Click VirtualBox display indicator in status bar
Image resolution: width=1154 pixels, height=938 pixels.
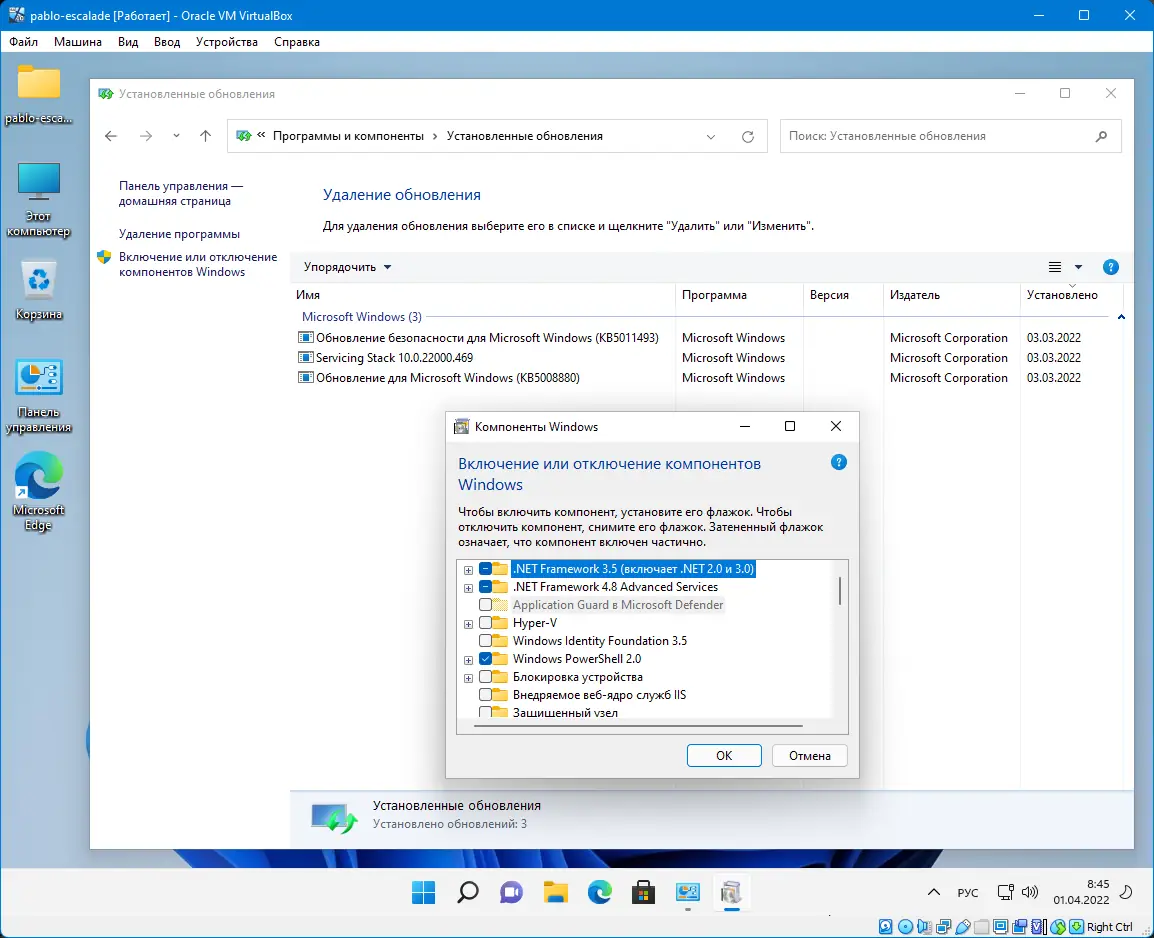pyautogui.click(x=1000, y=927)
